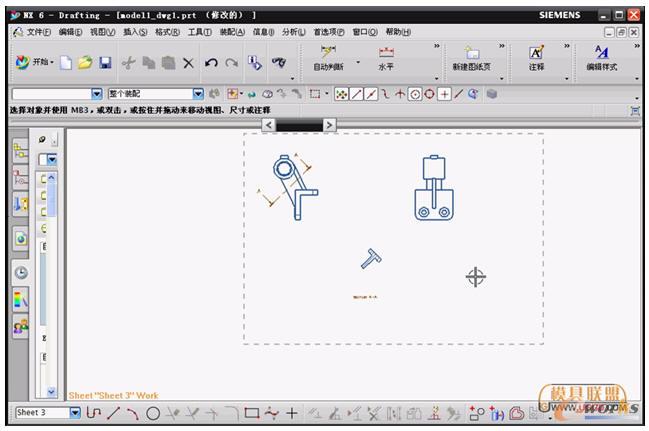The height and width of the screenshot is (431, 649).
Task: Click the Undo arrow icon
Action: click(211, 63)
